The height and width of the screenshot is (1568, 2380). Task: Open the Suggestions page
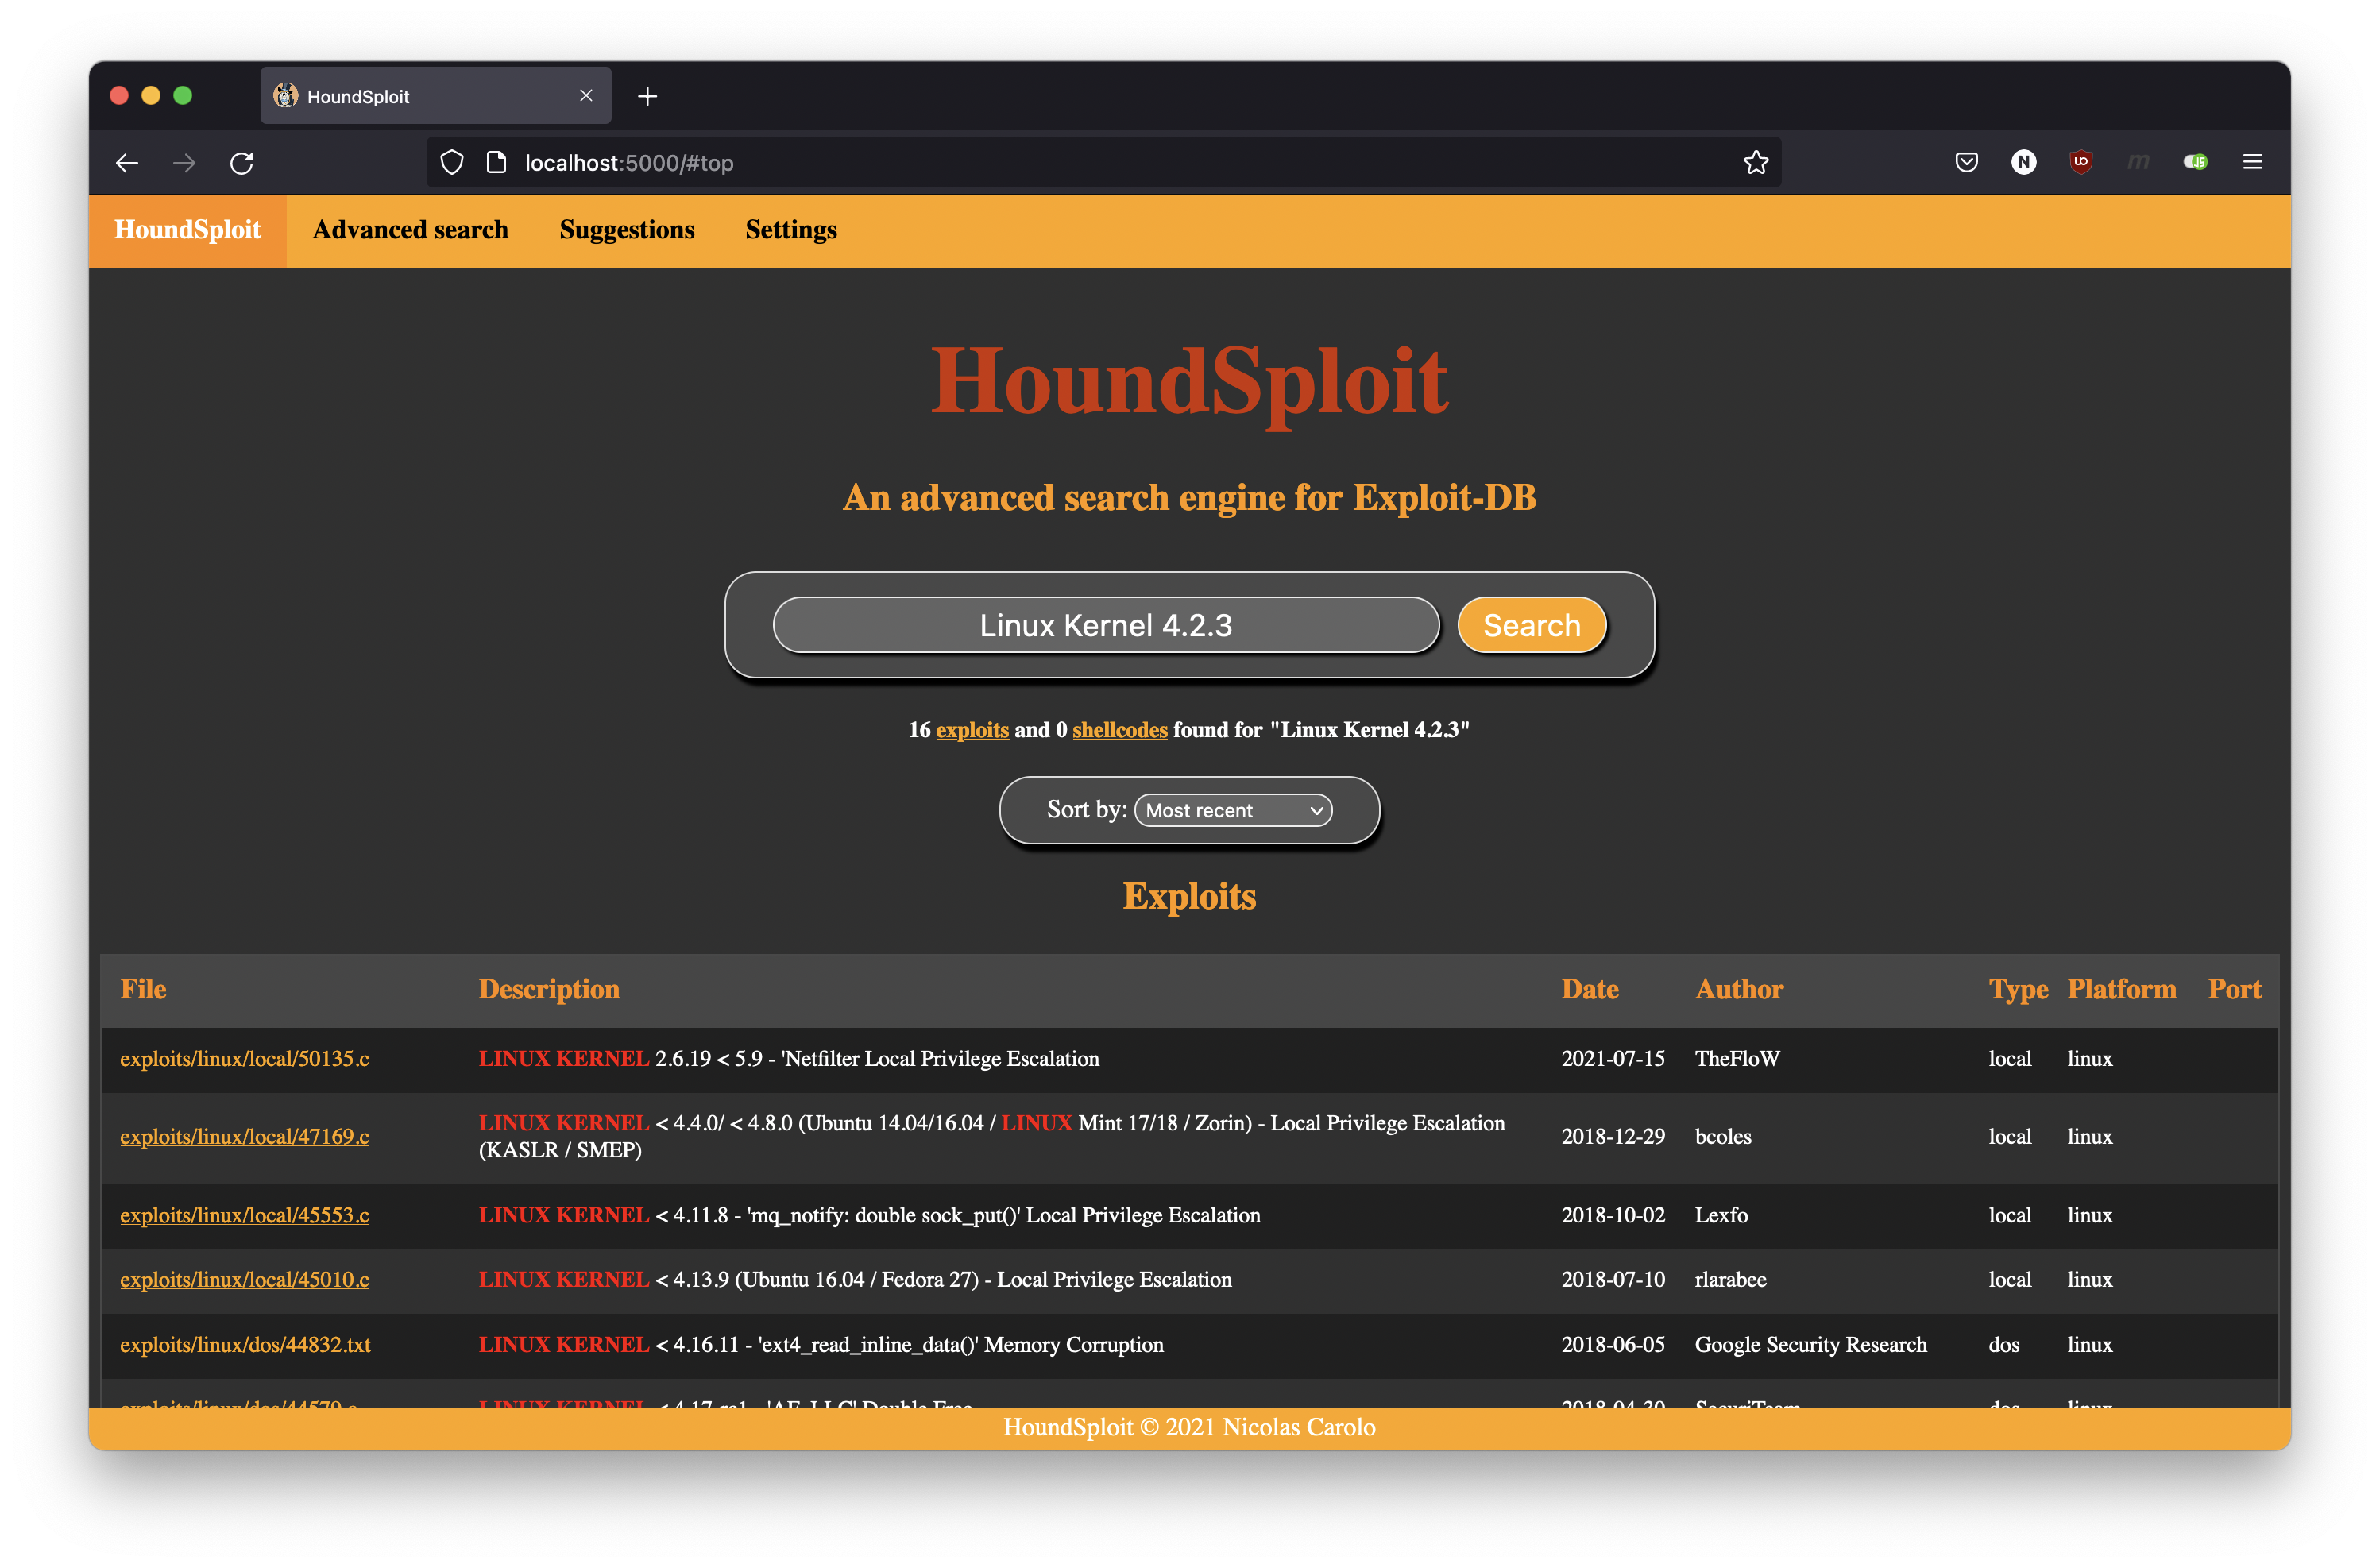point(627,230)
